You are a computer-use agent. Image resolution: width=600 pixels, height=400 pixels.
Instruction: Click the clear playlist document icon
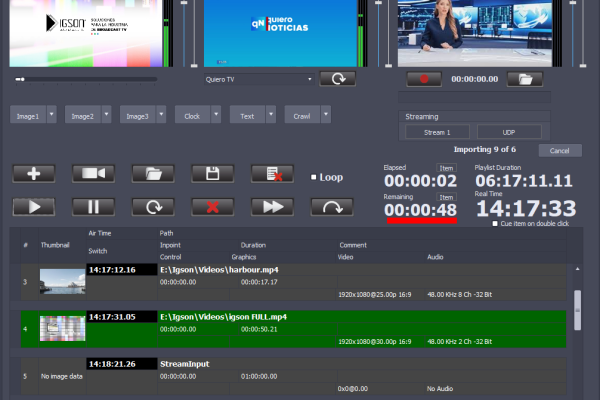click(x=272, y=173)
